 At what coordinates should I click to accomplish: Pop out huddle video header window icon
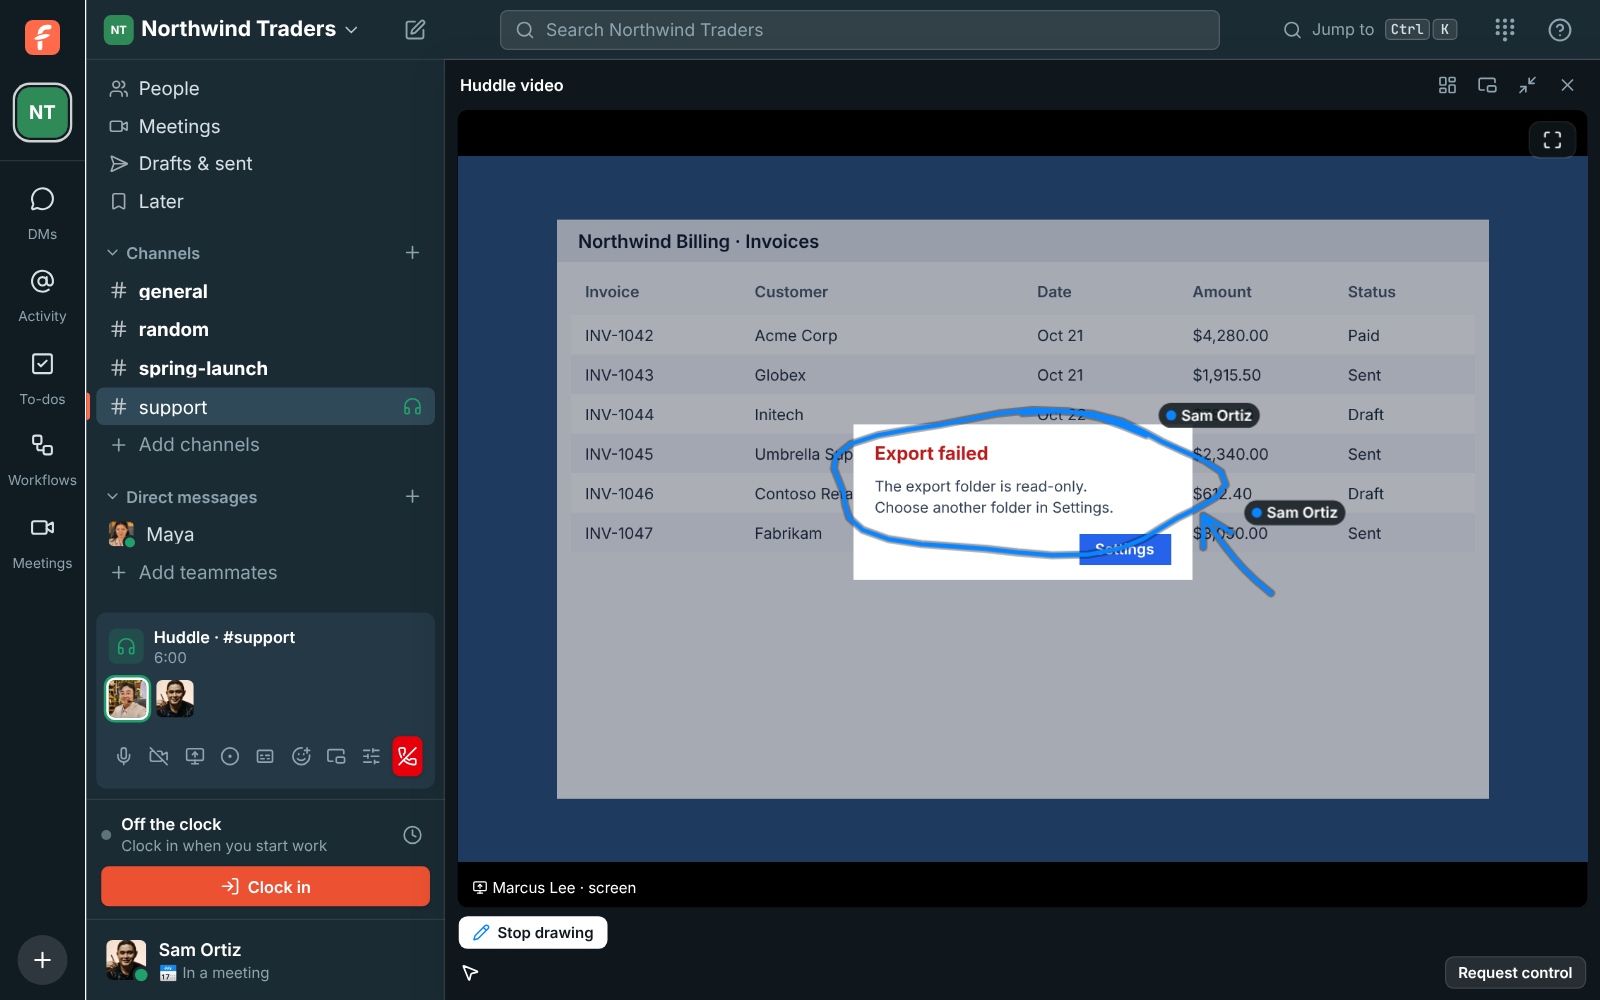click(x=1487, y=85)
